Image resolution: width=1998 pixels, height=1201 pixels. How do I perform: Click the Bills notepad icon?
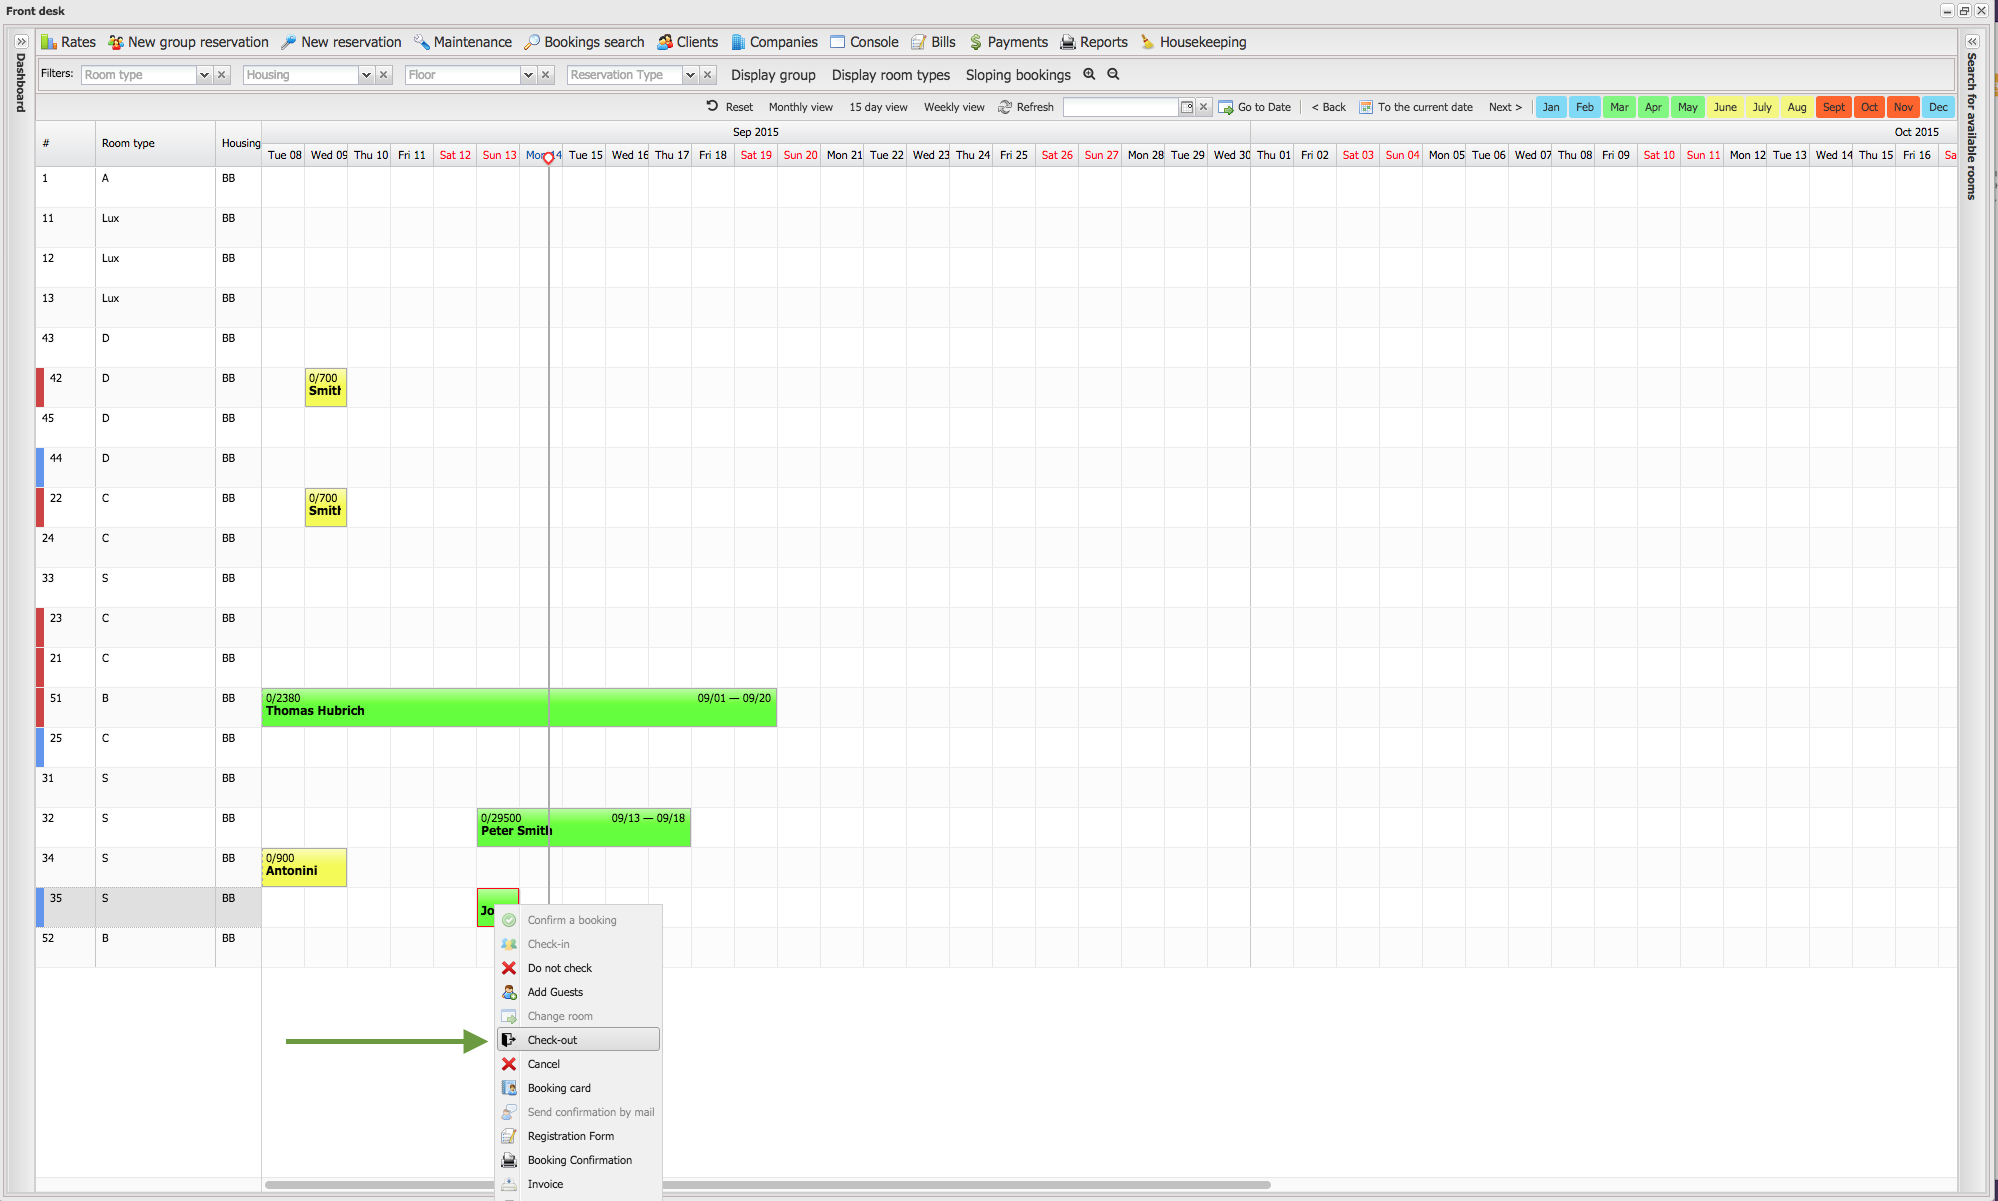click(919, 42)
